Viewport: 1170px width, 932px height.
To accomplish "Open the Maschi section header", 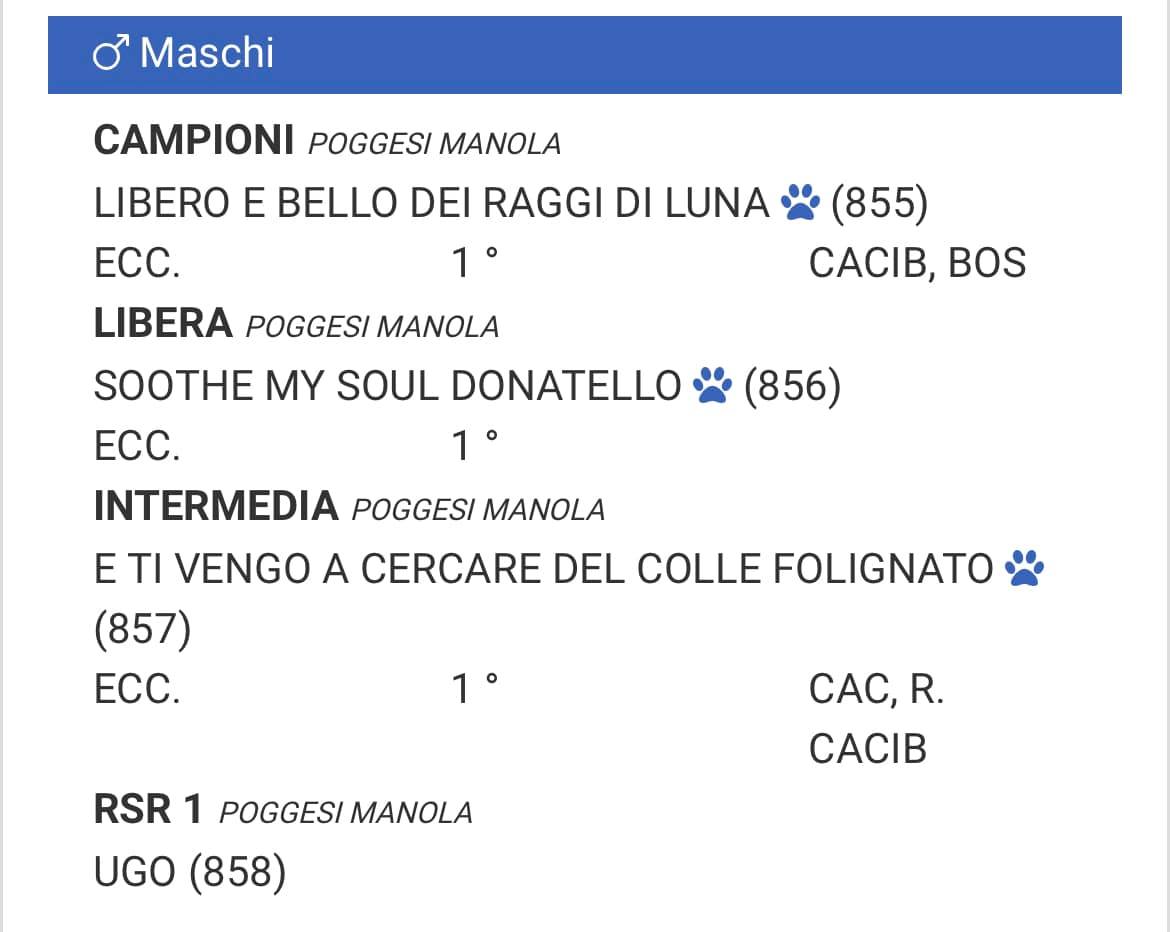I will [x=584, y=55].
